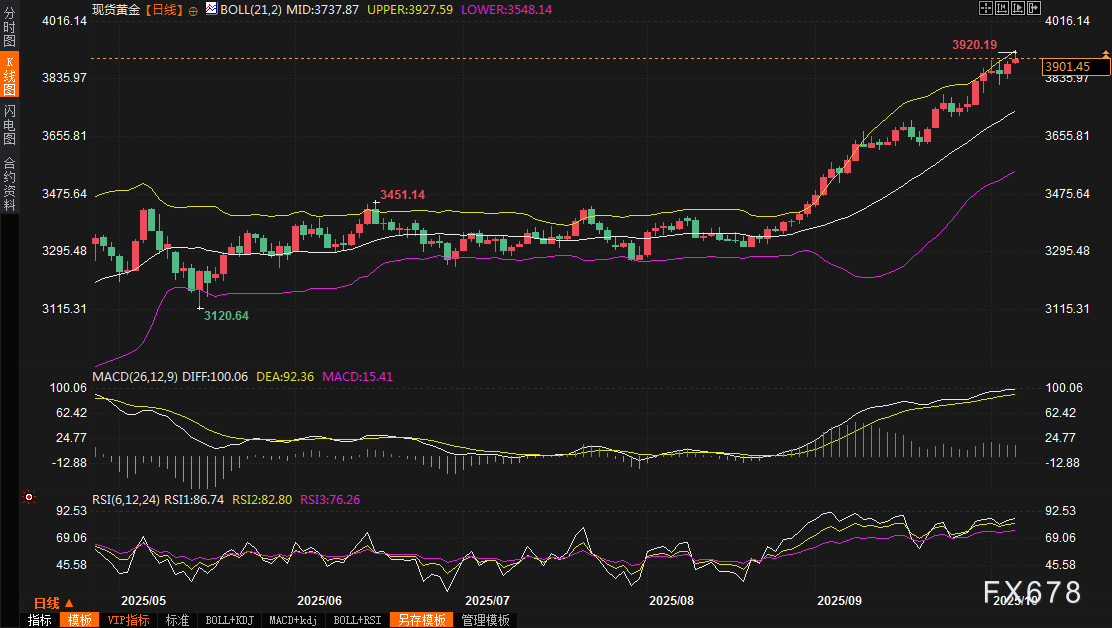Switch to 分时图 view in sidebar
This screenshot has width=1112, height=628.
[9, 27]
